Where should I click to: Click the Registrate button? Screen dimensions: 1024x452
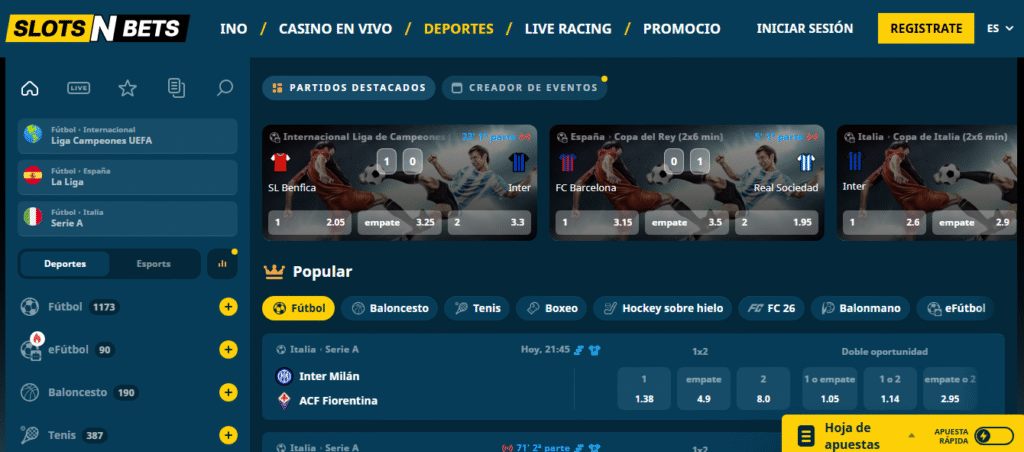coord(926,29)
